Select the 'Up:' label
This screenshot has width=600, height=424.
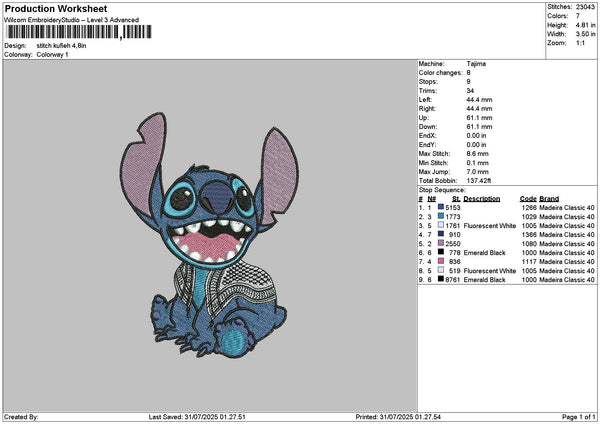click(424, 118)
